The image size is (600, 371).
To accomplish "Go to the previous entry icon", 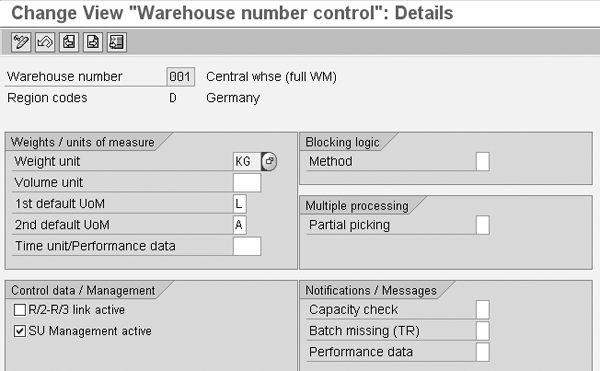I will (x=69, y=42).
